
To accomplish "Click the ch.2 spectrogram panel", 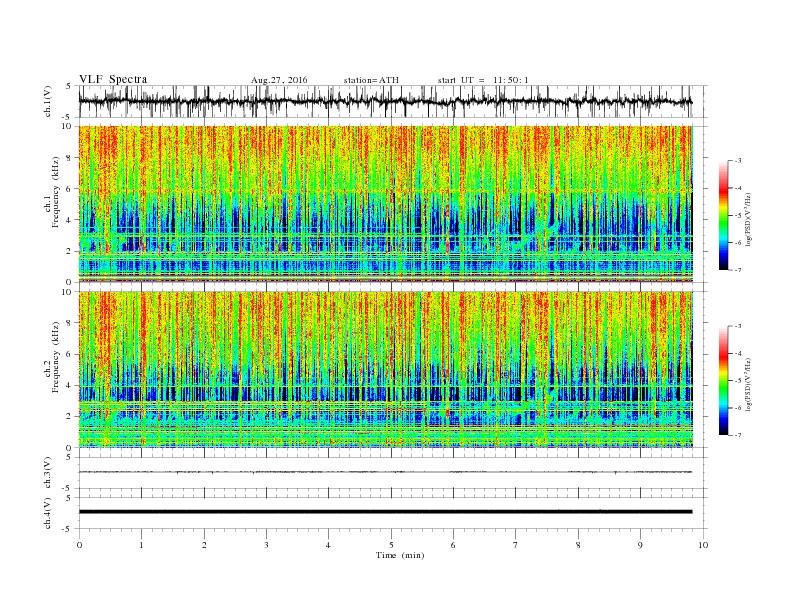I will coord(386,370).
